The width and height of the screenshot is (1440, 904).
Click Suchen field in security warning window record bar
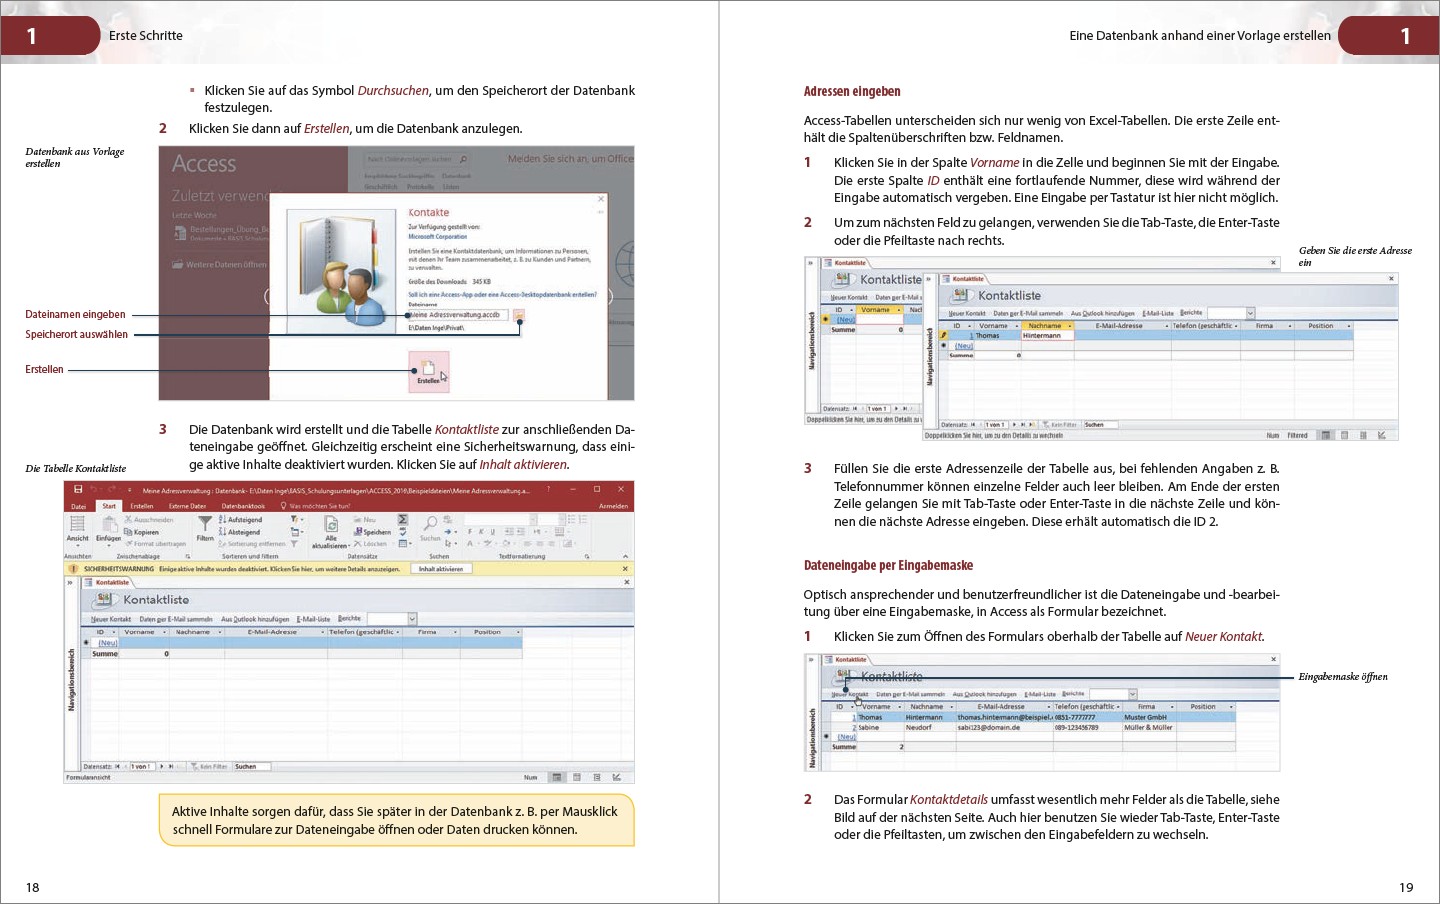pos(252,767)
